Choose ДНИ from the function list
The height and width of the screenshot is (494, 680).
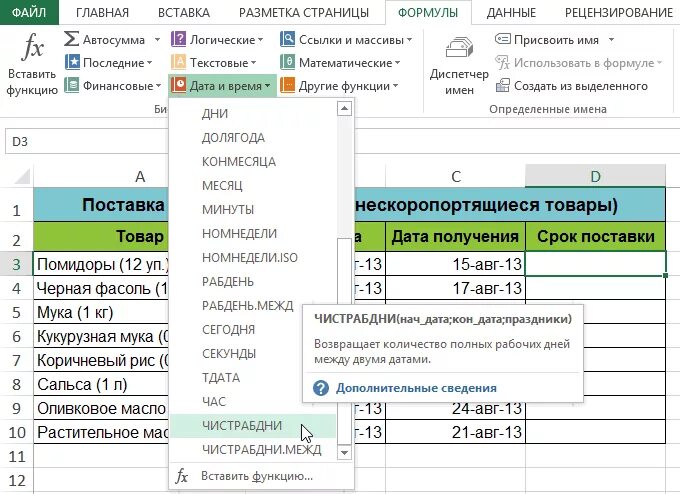253,114
